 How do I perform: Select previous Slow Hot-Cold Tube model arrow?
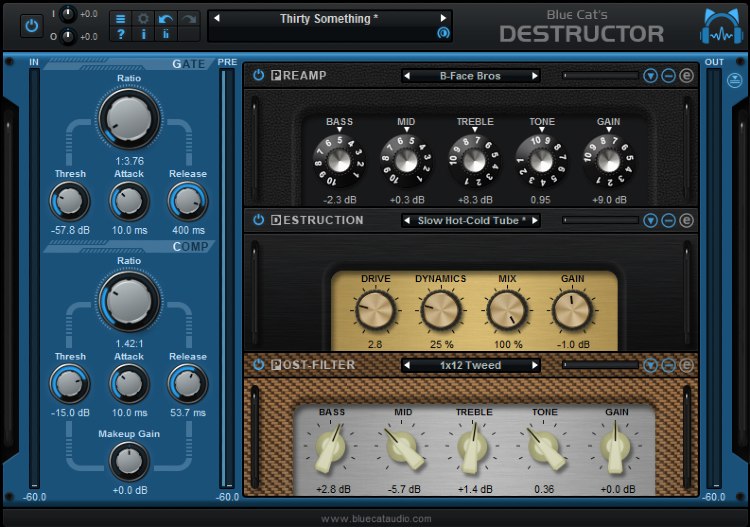(407, 220)
